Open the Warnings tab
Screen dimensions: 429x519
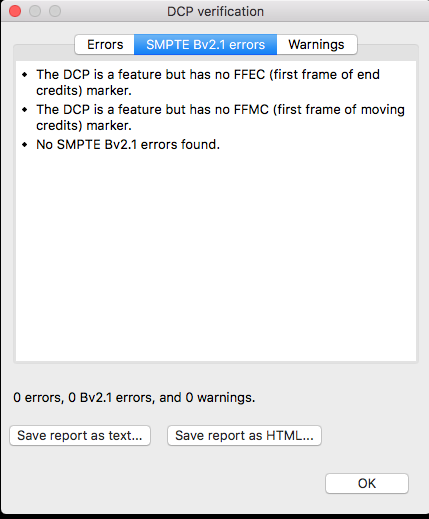[x=317, y=45]
